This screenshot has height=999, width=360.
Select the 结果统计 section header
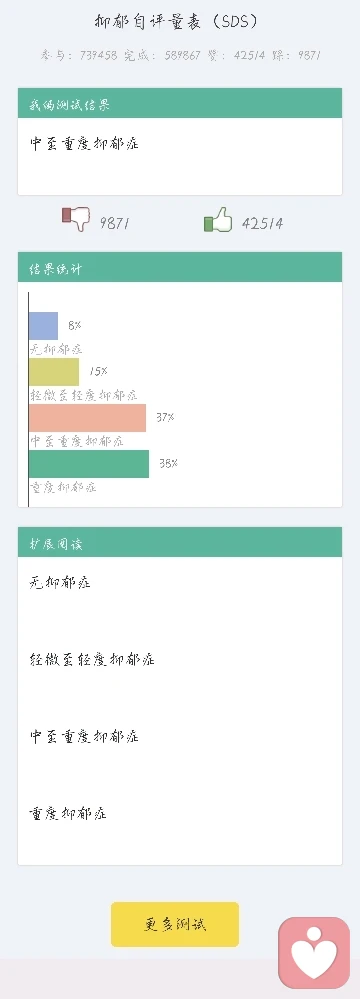pyautogui.click(x=180, y=267)
